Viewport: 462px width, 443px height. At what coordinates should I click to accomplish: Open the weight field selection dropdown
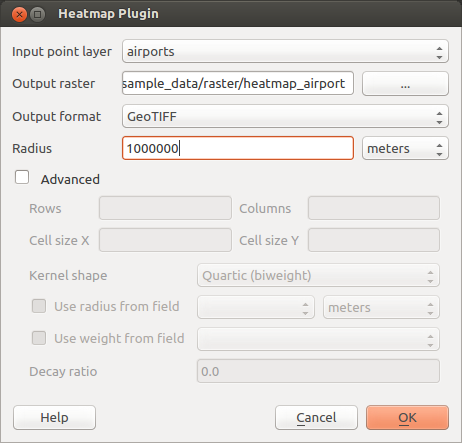point(318,339)
